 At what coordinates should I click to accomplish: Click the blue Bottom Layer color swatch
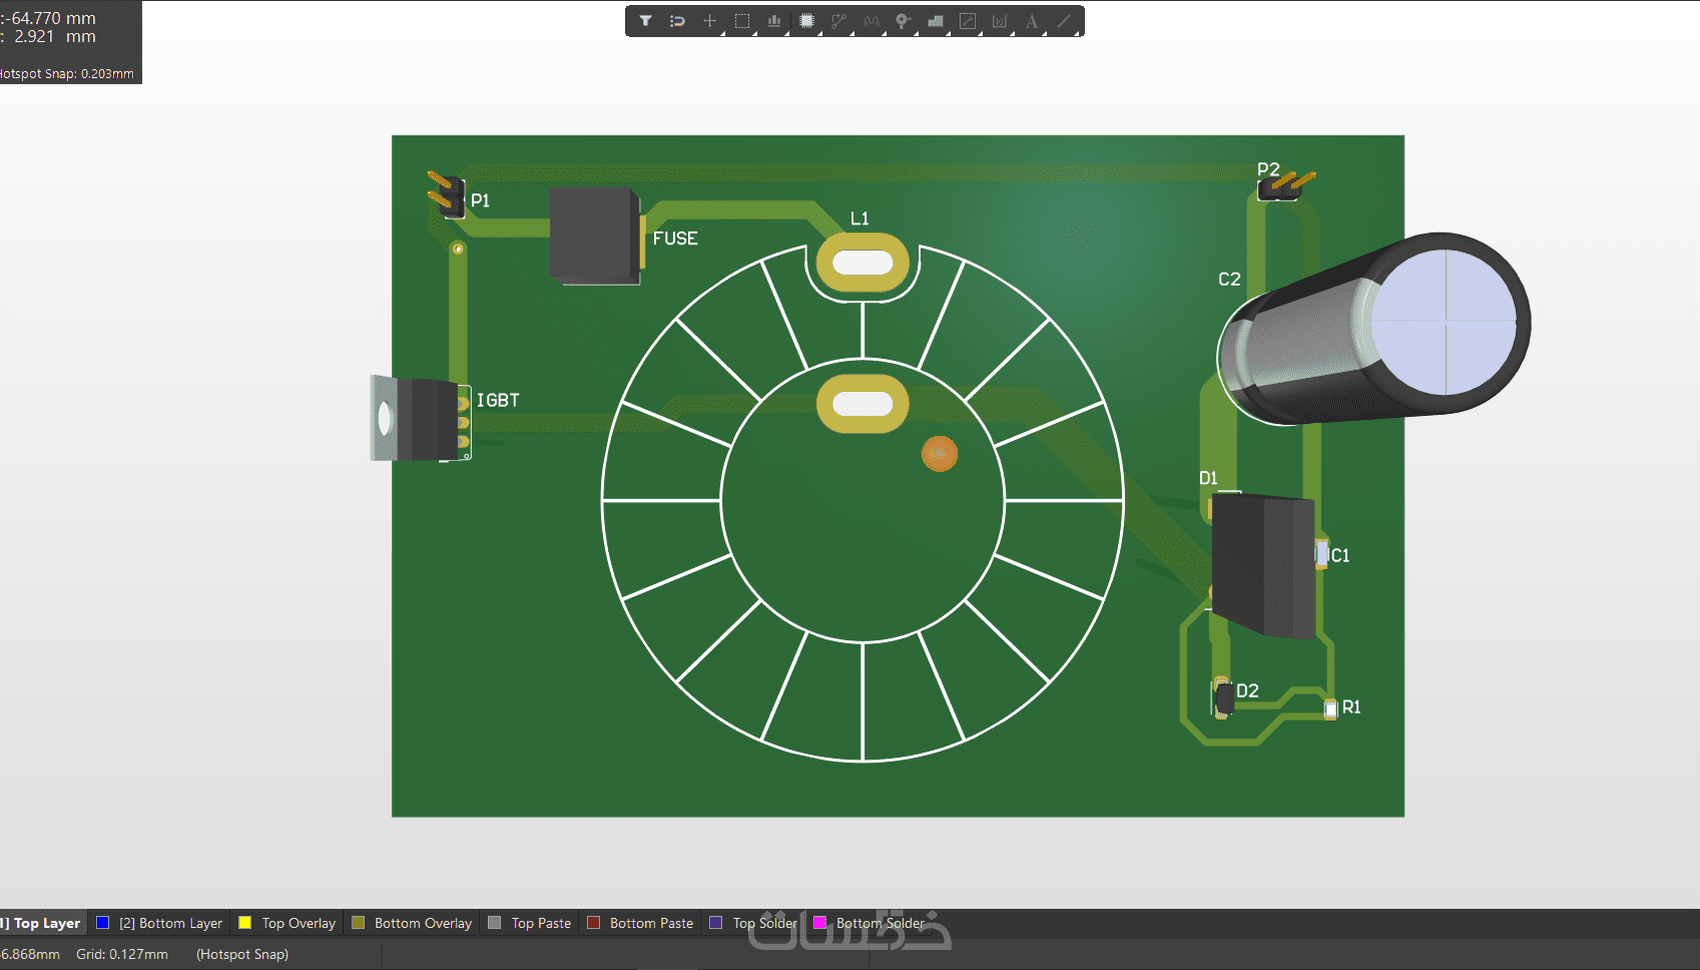(102, 923)
